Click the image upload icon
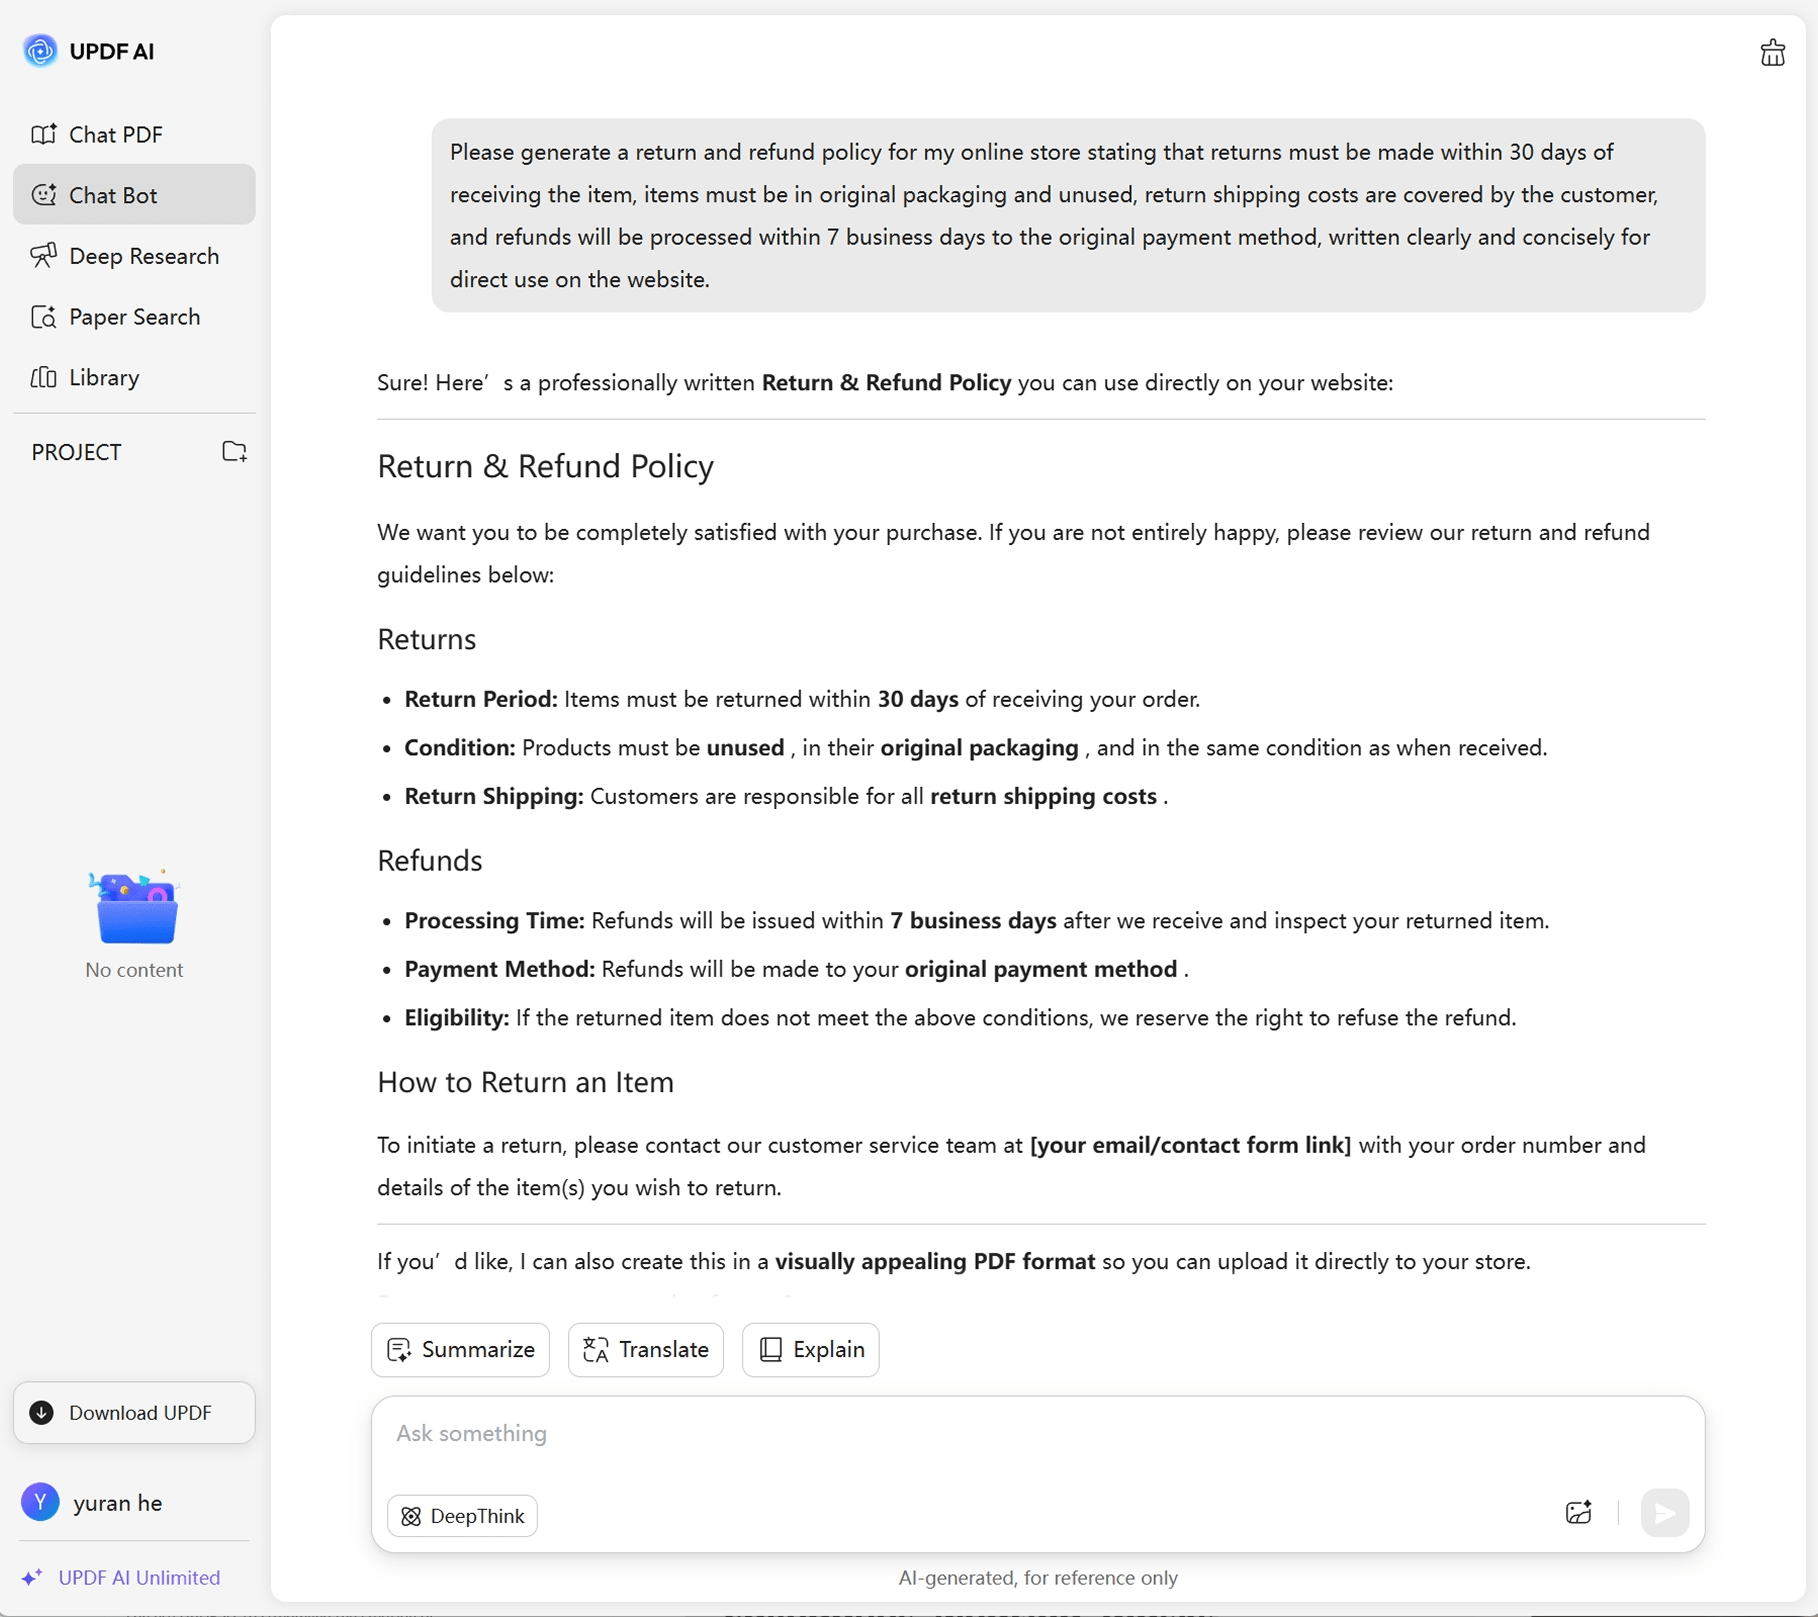This screenshot has height=1617, width=1818. coord(1578,1513)
